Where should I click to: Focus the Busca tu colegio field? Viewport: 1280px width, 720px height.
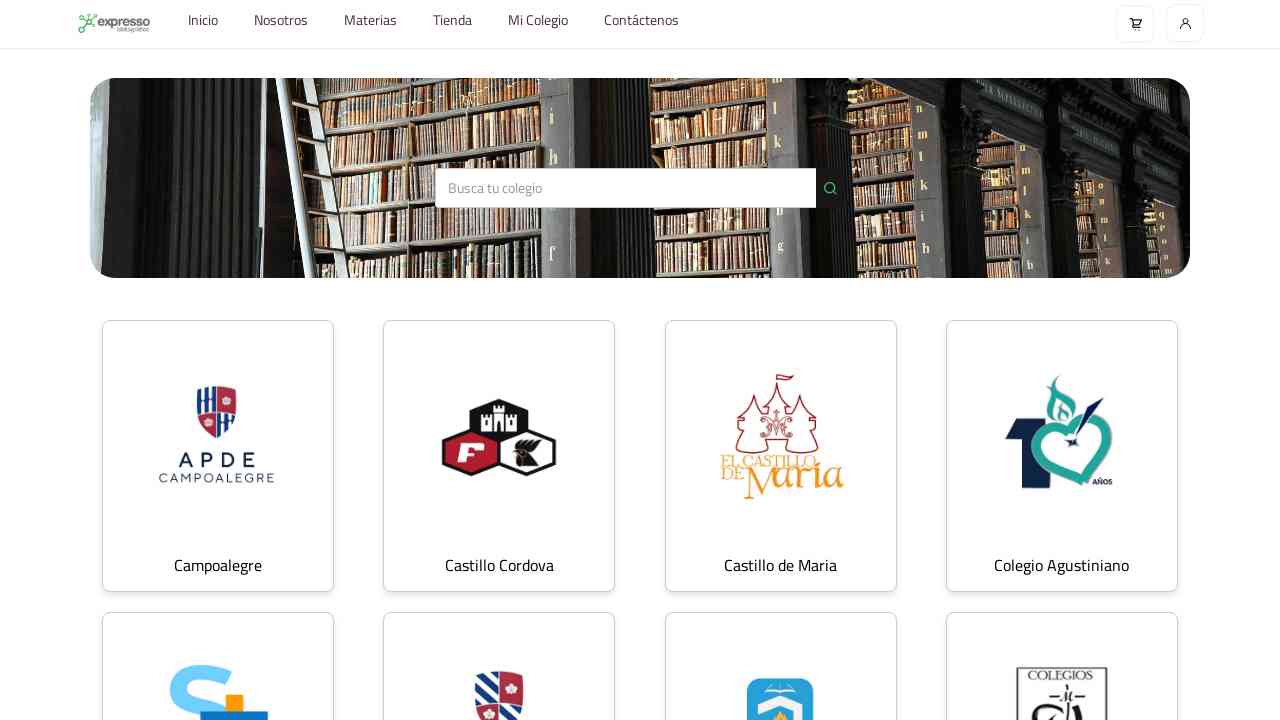tap(625, 188)
